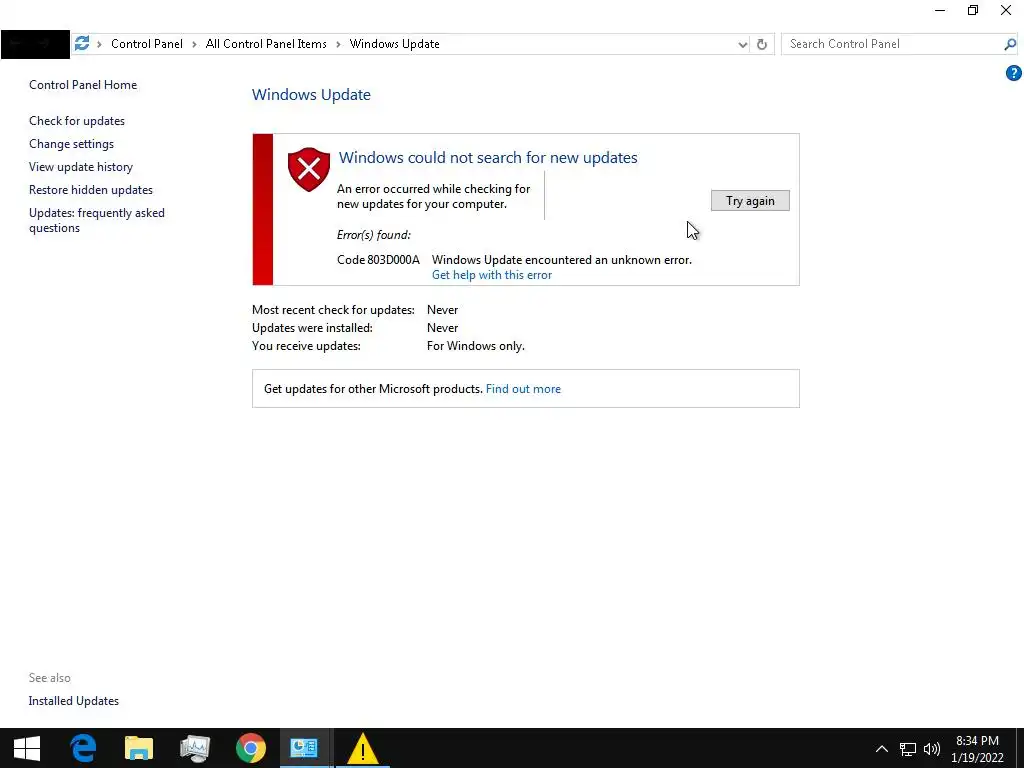Open File Explorer from the taskbar
The height and width of the screenshot is (768, 1024).
[x=139, y=748]
